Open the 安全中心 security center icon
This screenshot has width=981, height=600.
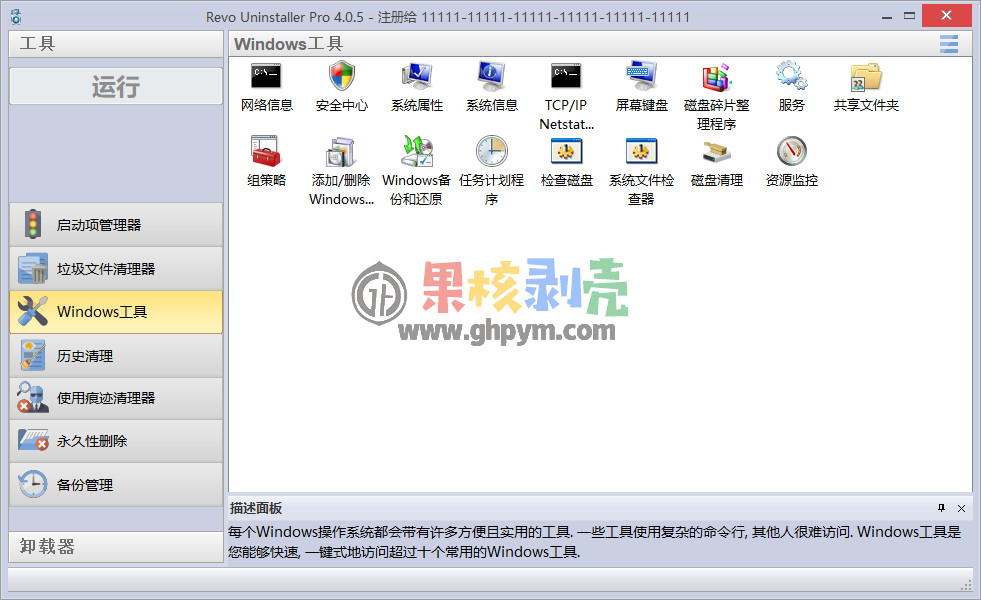pos(342,86)
